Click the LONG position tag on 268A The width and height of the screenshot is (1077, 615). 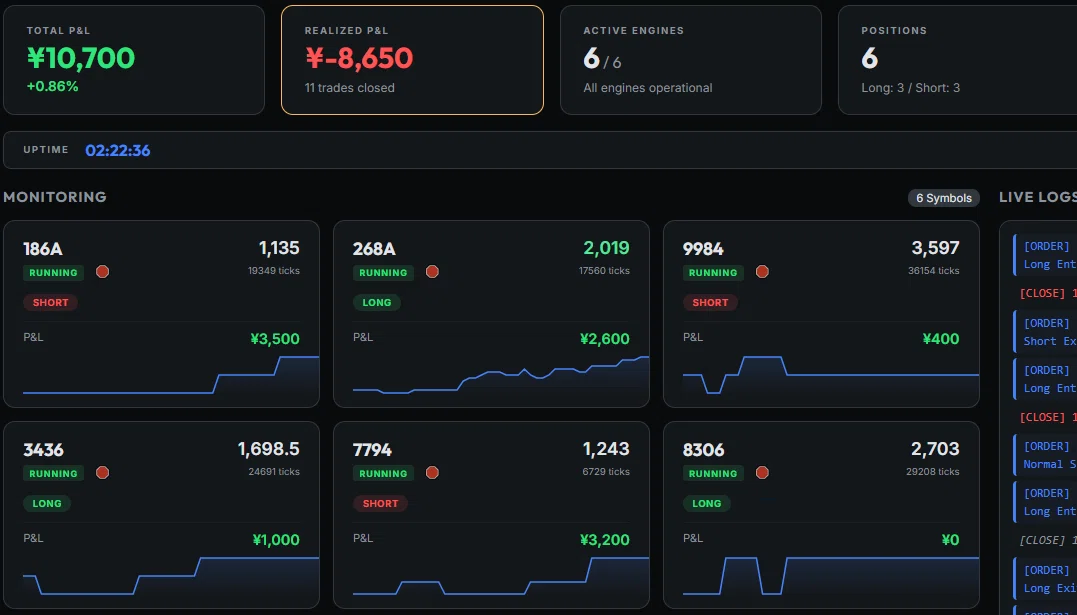[x=376, y=302]
